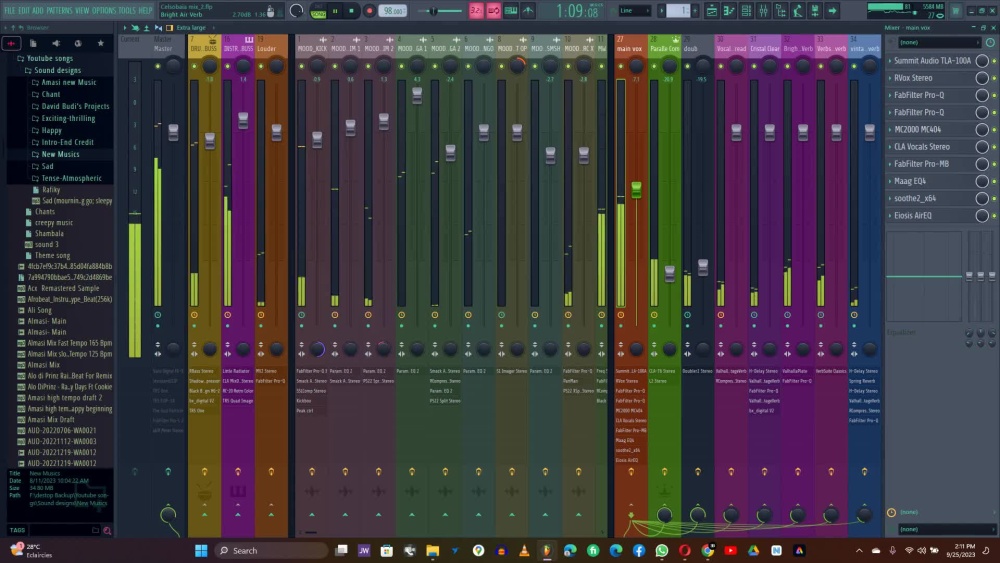Open the Channel rack icon

pyautogui.click(x=746, y=10)
